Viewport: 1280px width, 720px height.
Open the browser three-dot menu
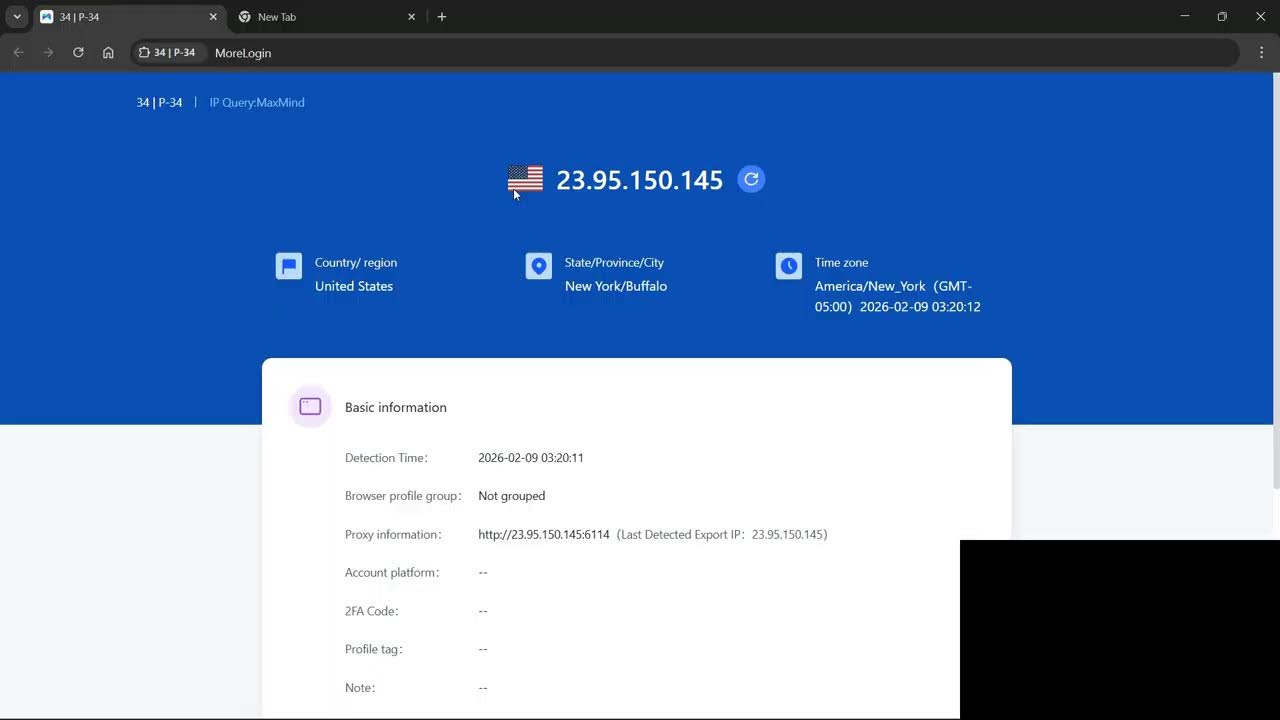point(1262,53)
